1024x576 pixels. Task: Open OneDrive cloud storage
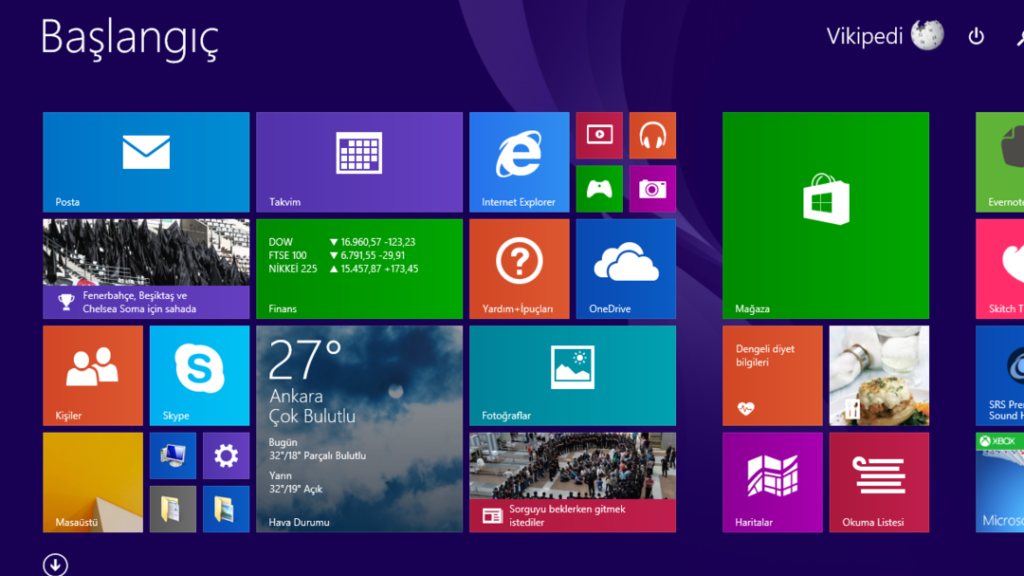pyautogui.click(x=625, y=268)
